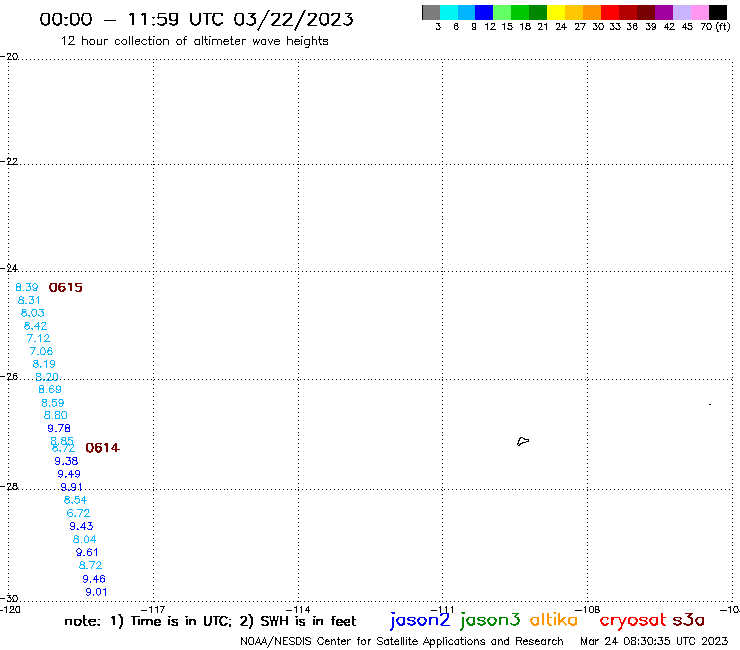Select the purple swatch between 39 and 42

(x=664, y=12)
